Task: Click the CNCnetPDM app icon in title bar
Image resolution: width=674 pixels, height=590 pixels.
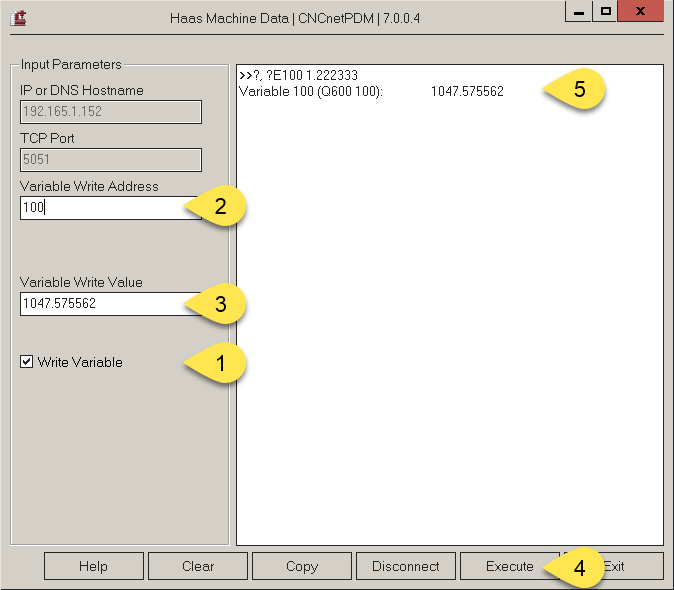Action: [x=18, y=18]
